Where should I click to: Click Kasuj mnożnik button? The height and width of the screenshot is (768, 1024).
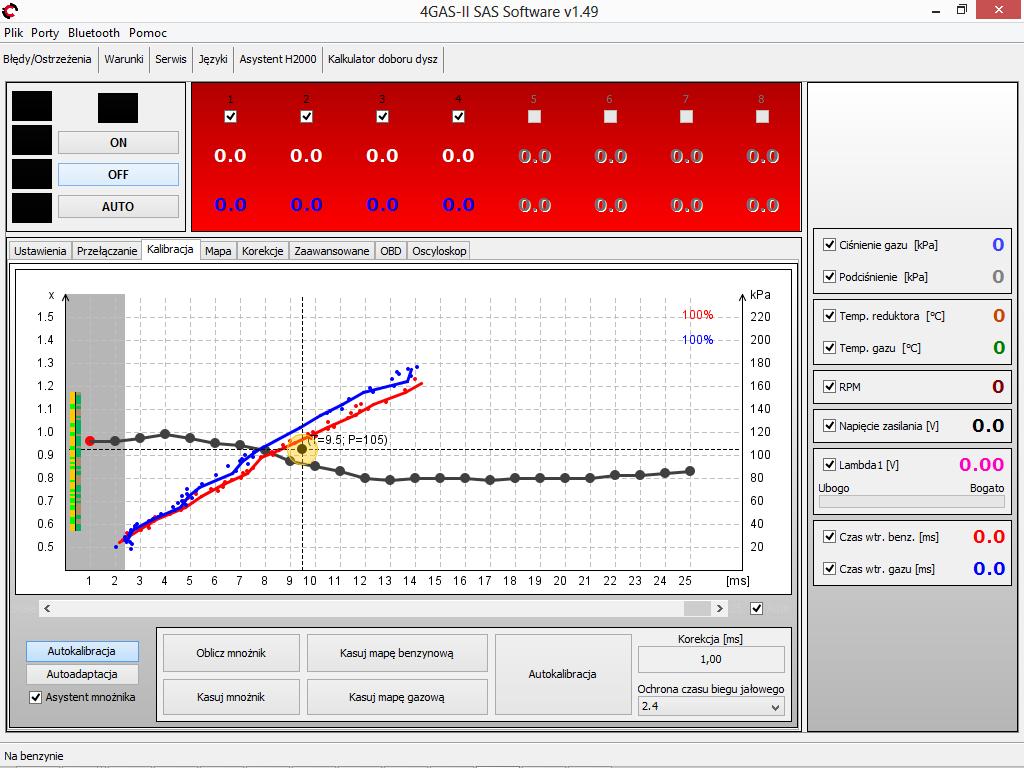point(231,697)
